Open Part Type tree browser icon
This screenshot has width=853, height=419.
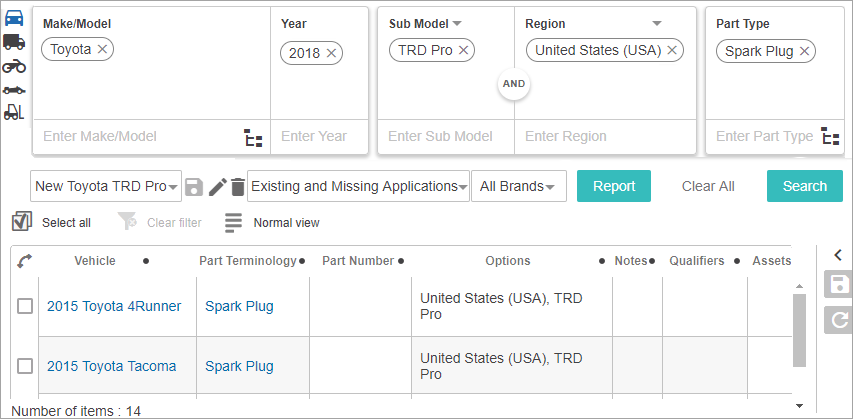(830, 136)
